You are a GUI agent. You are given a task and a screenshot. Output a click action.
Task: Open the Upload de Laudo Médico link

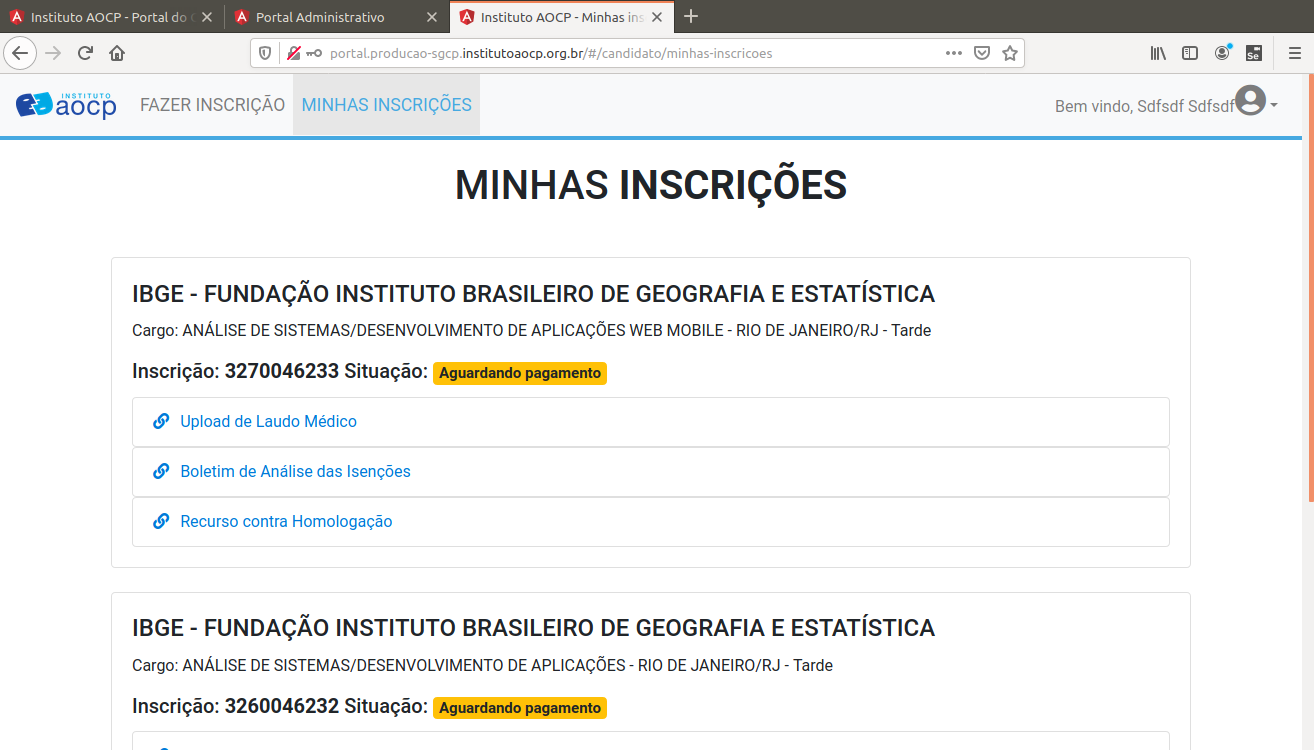click(268, 421)
